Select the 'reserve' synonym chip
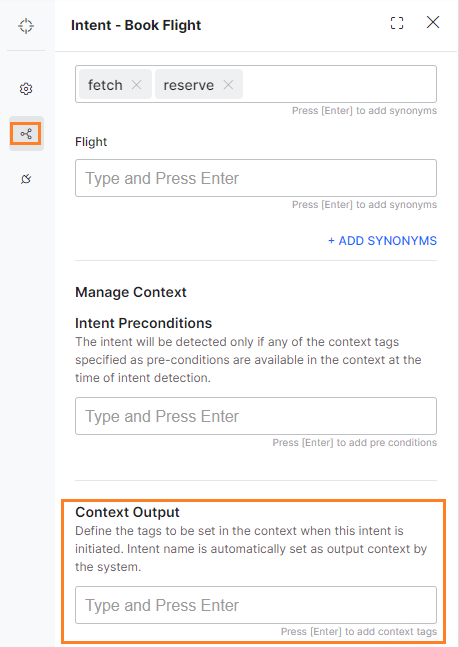Image resolution: width=459 pixels, height=647 pixels. pos(189,85)
